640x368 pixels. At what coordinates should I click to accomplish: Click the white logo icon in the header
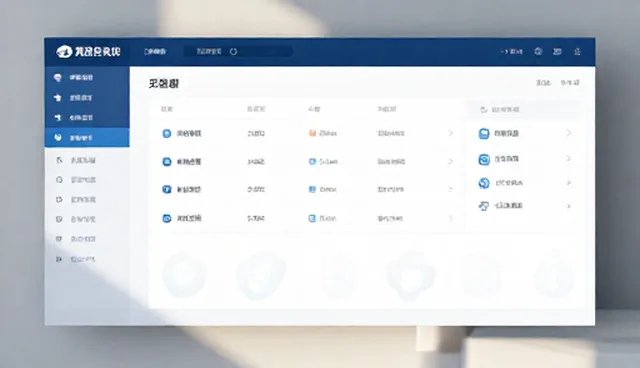coord(64,51)
